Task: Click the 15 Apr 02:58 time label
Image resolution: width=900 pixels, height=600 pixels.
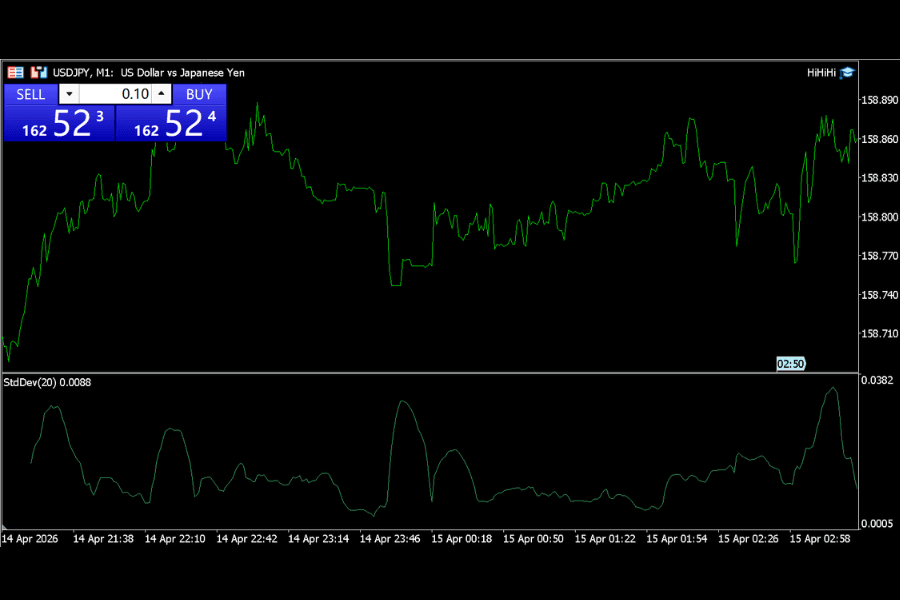Action: pos(820,539)
